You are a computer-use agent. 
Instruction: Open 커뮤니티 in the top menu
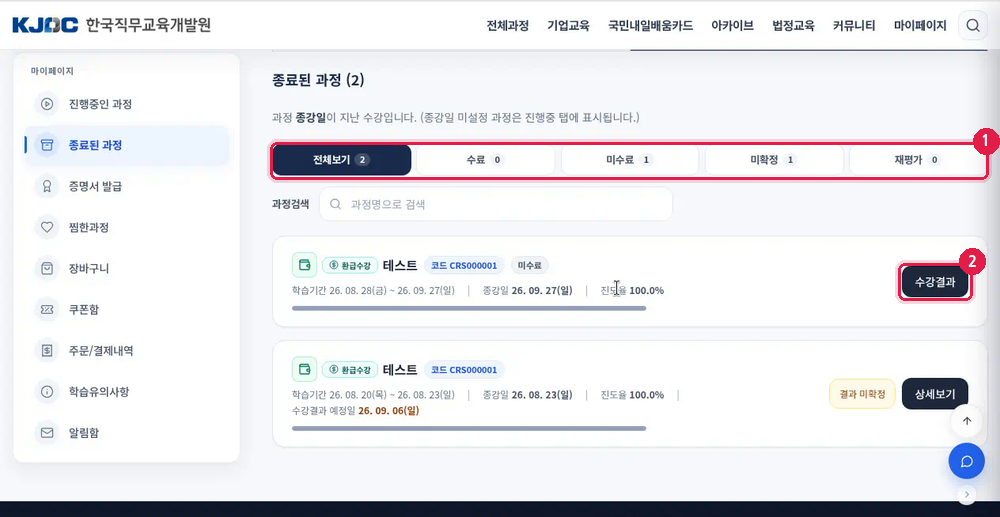coord(854,26)
